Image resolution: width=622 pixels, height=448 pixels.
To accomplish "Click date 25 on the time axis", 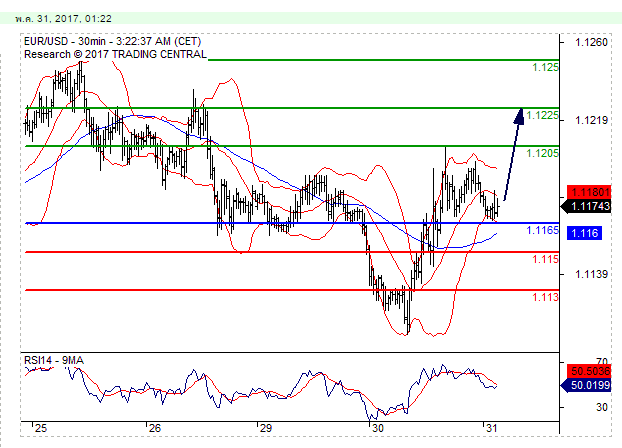I will tap(39, 427).
